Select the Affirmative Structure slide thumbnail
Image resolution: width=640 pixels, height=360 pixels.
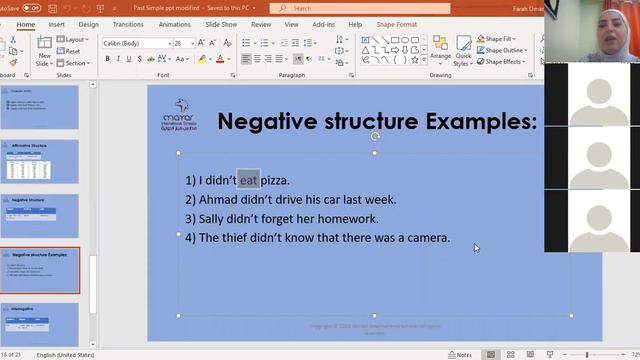(x=40, y=162)
